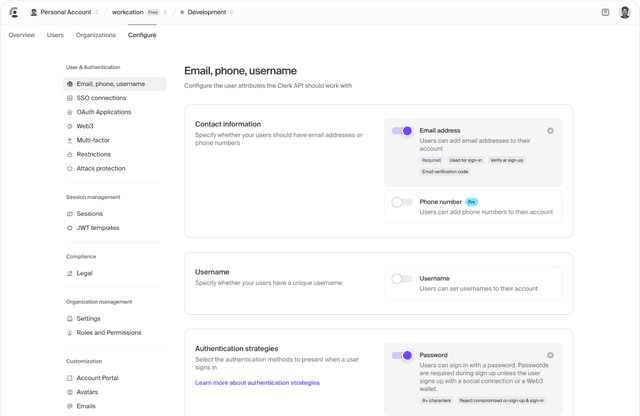640x416 pixels.
Task: Enable the Phone number toggle
Action: (402, 202)
